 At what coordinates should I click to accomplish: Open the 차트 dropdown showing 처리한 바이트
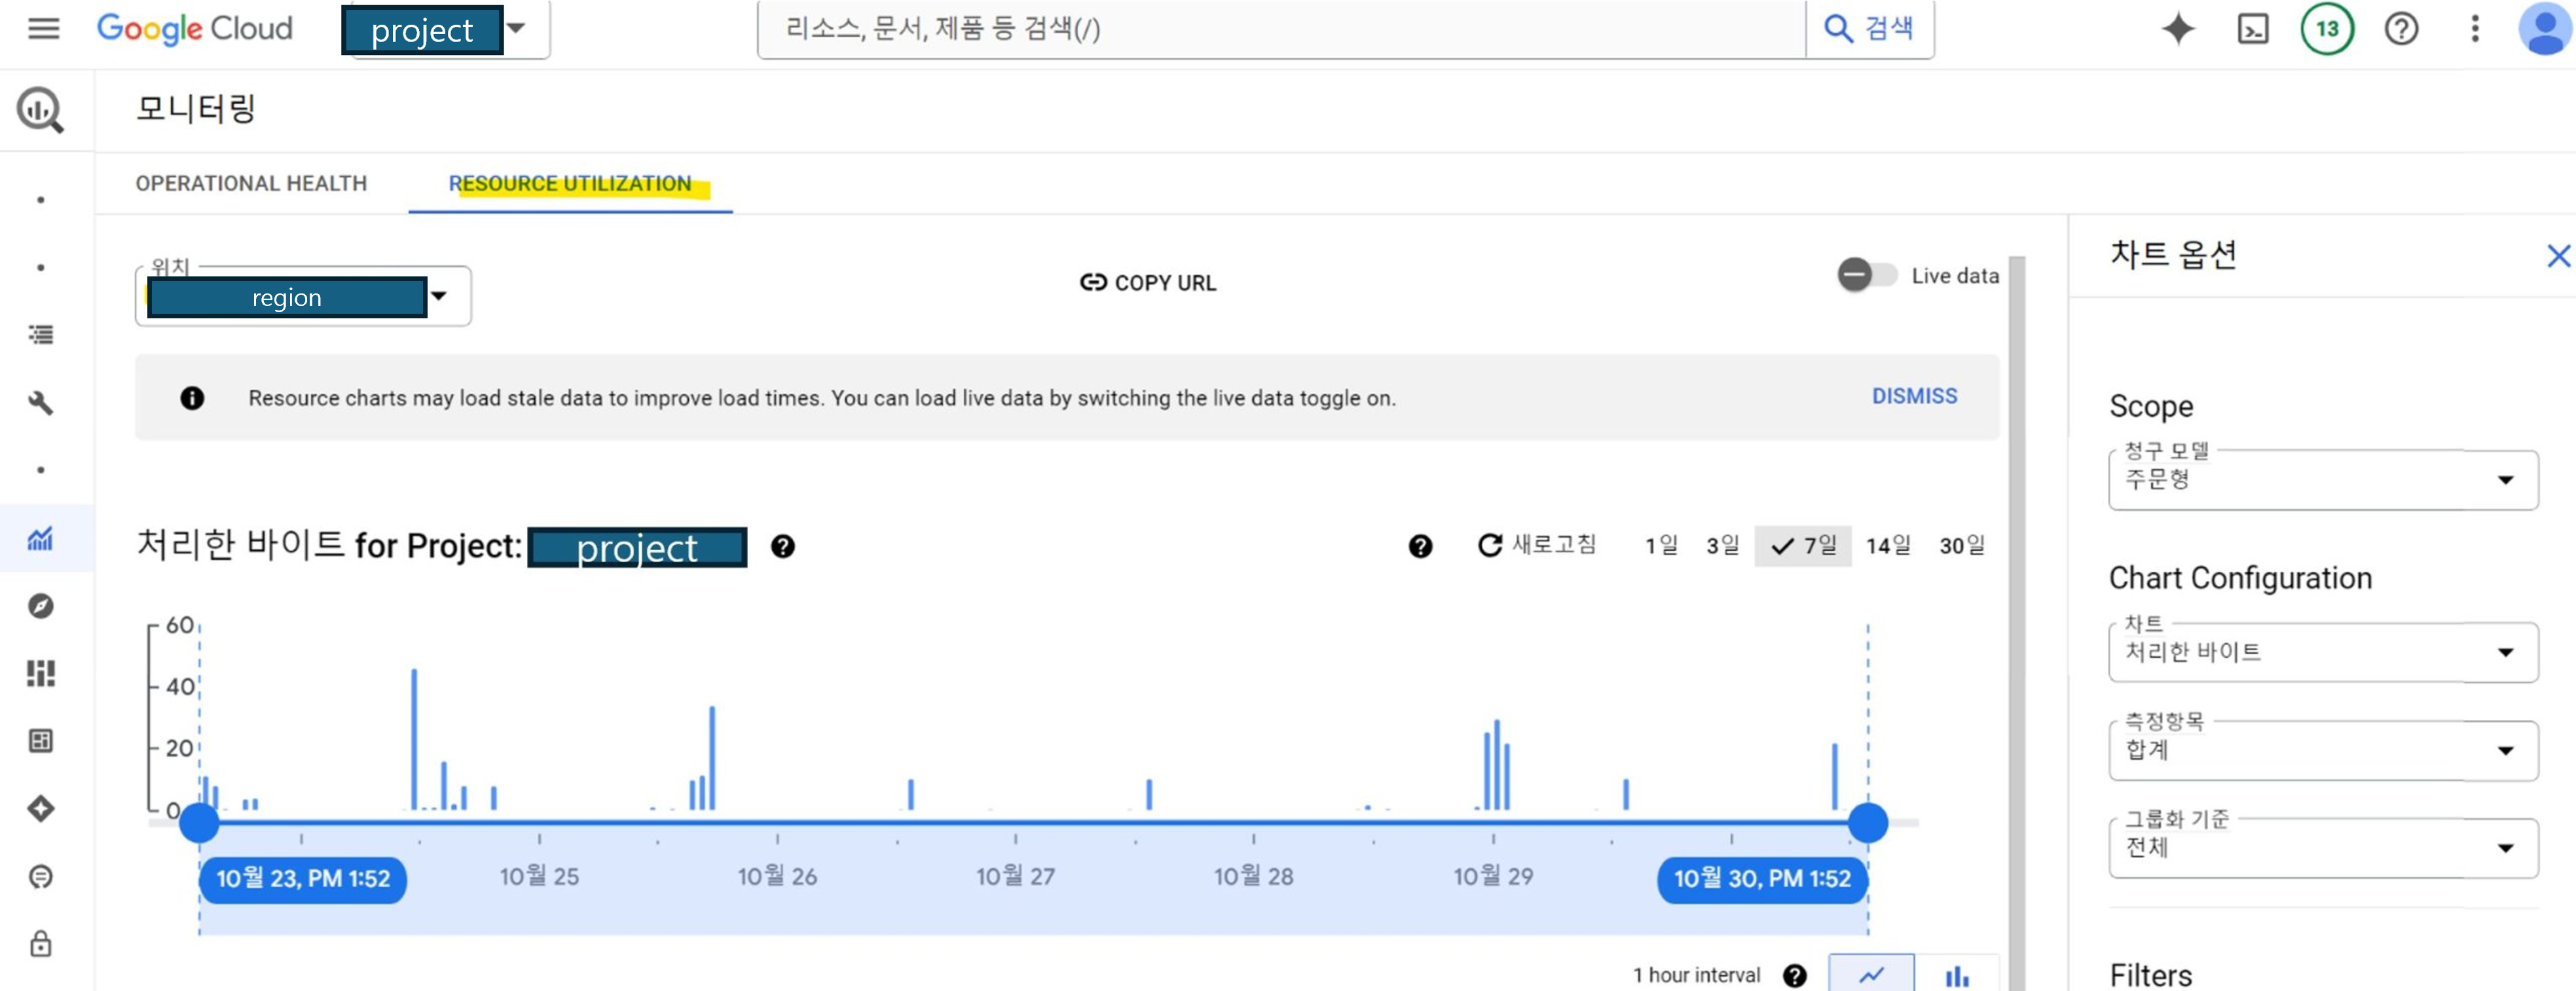point(2322,652)
